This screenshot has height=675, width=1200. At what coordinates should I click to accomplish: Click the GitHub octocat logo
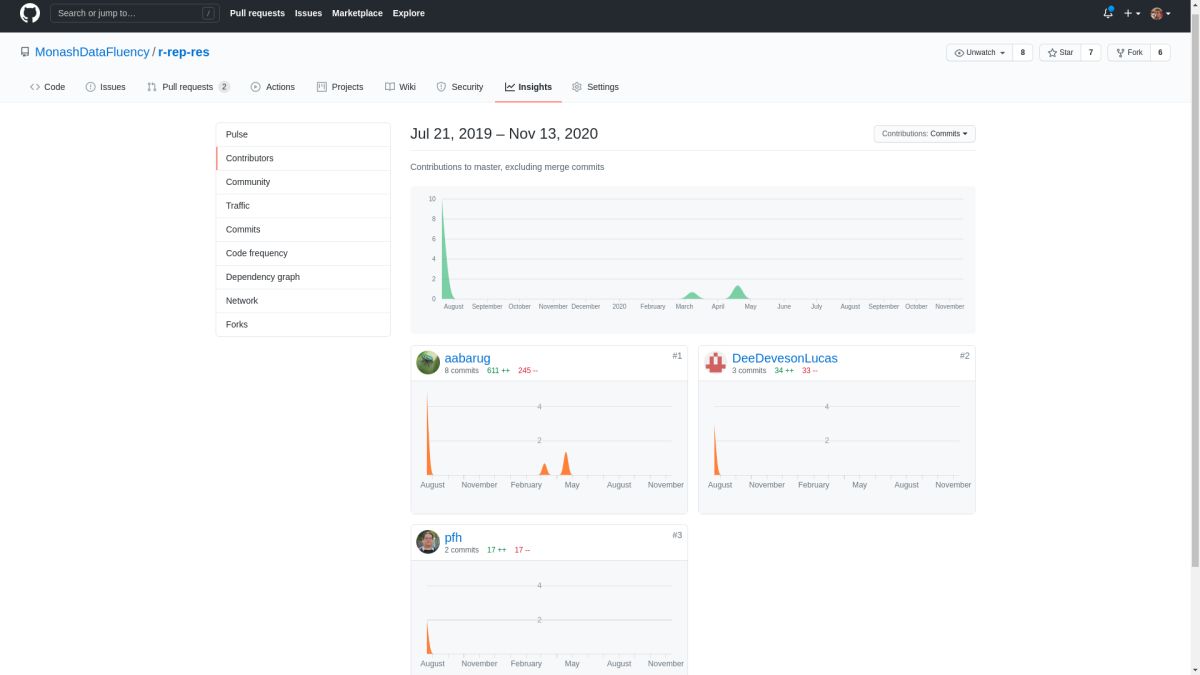[x=30, y=13]
